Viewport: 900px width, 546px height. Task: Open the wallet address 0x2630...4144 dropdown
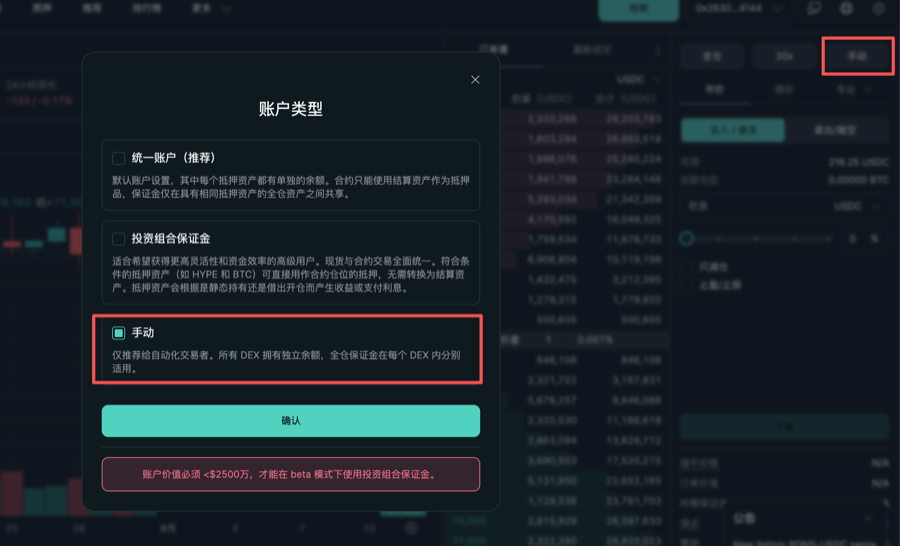(x=738, y=9)
